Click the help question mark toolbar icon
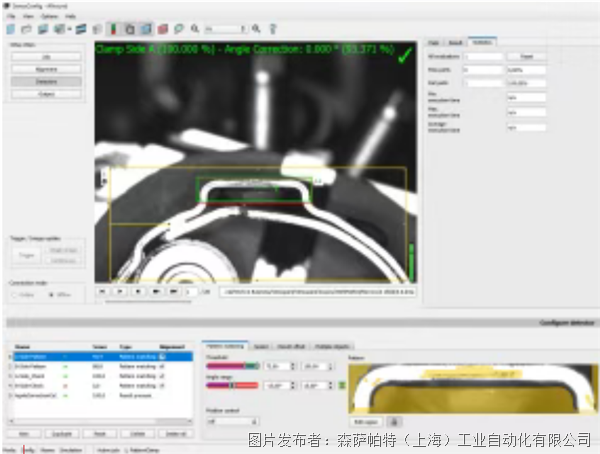This screenshot has height=454, width=600. pos(273,29)
